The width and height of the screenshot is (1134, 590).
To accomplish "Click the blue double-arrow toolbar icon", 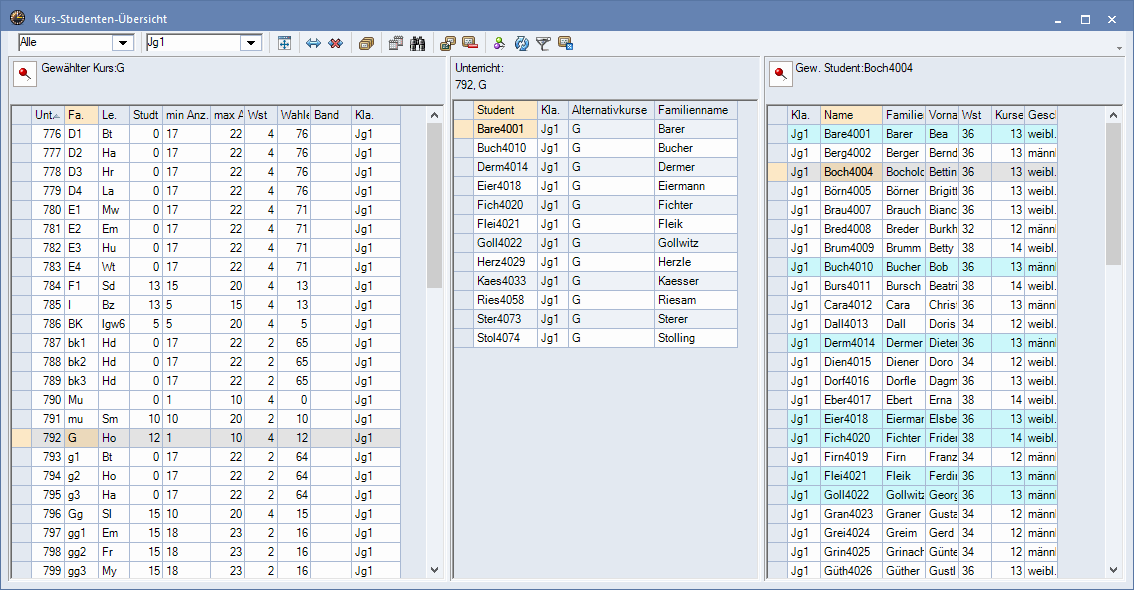I will point(313,43).
